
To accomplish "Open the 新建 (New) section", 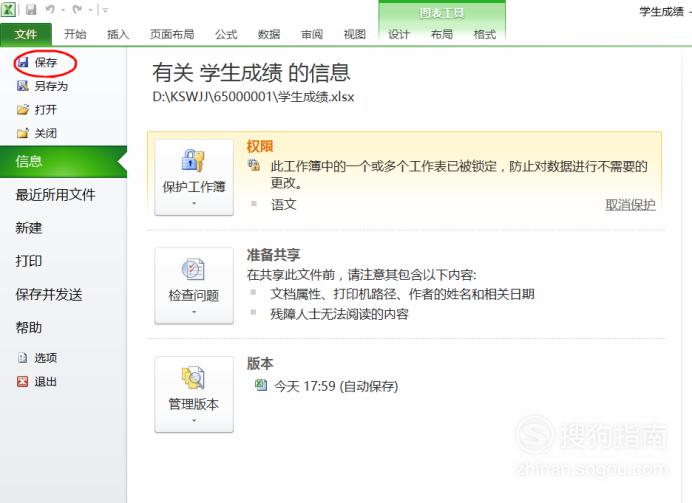I will 29,228.
